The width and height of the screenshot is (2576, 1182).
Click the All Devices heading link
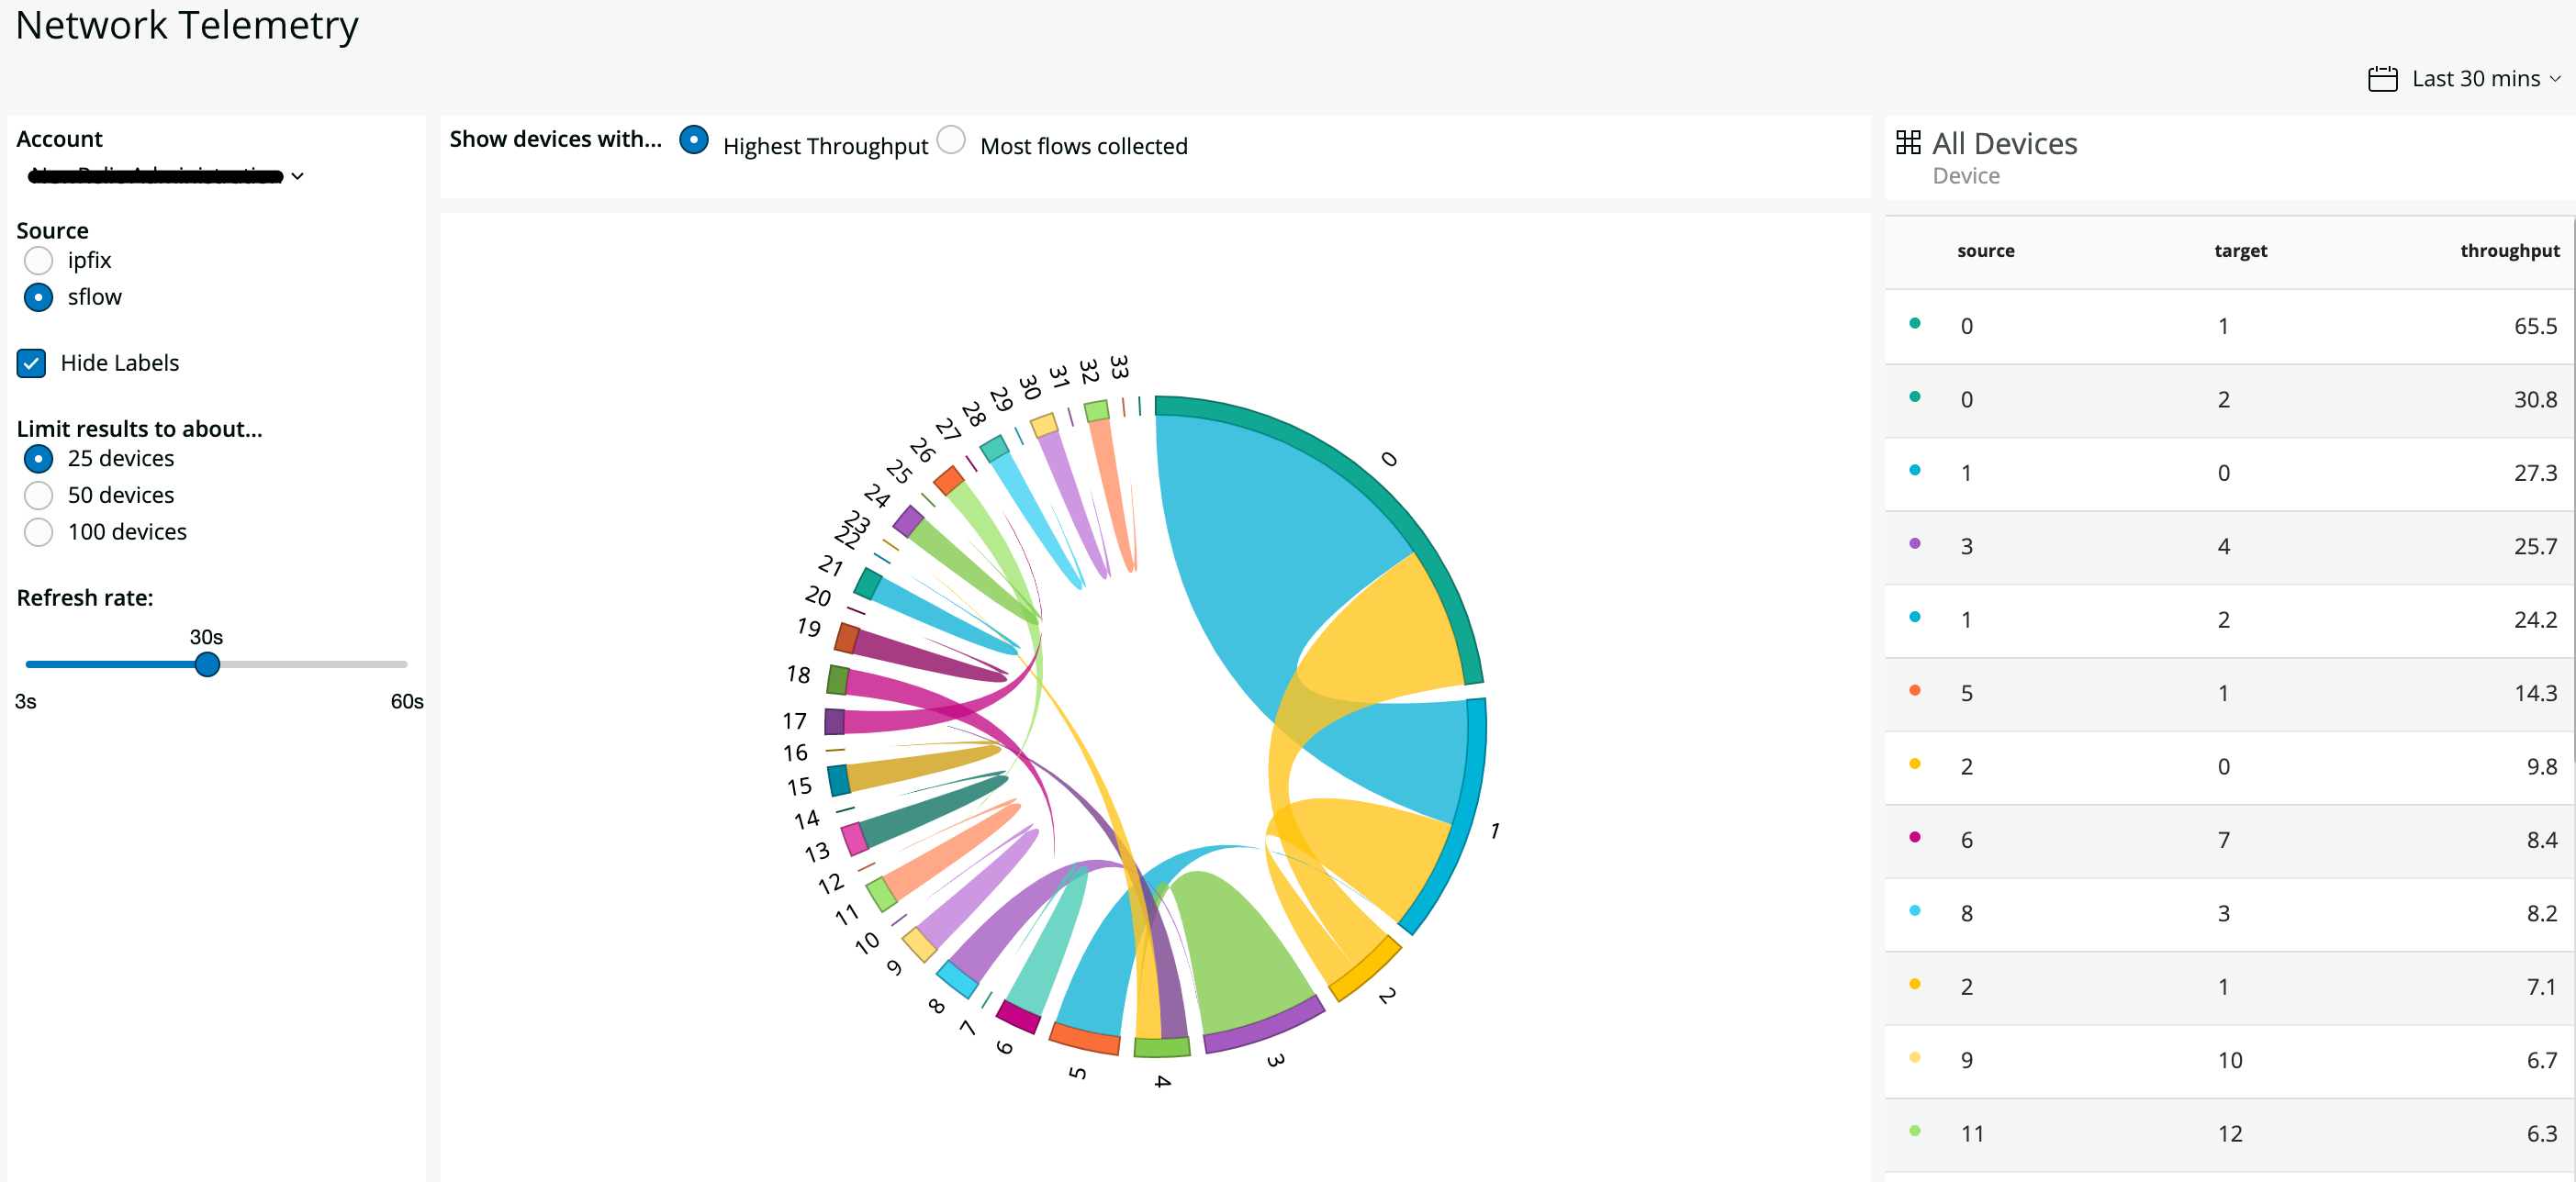click(x=2004, y=144)
